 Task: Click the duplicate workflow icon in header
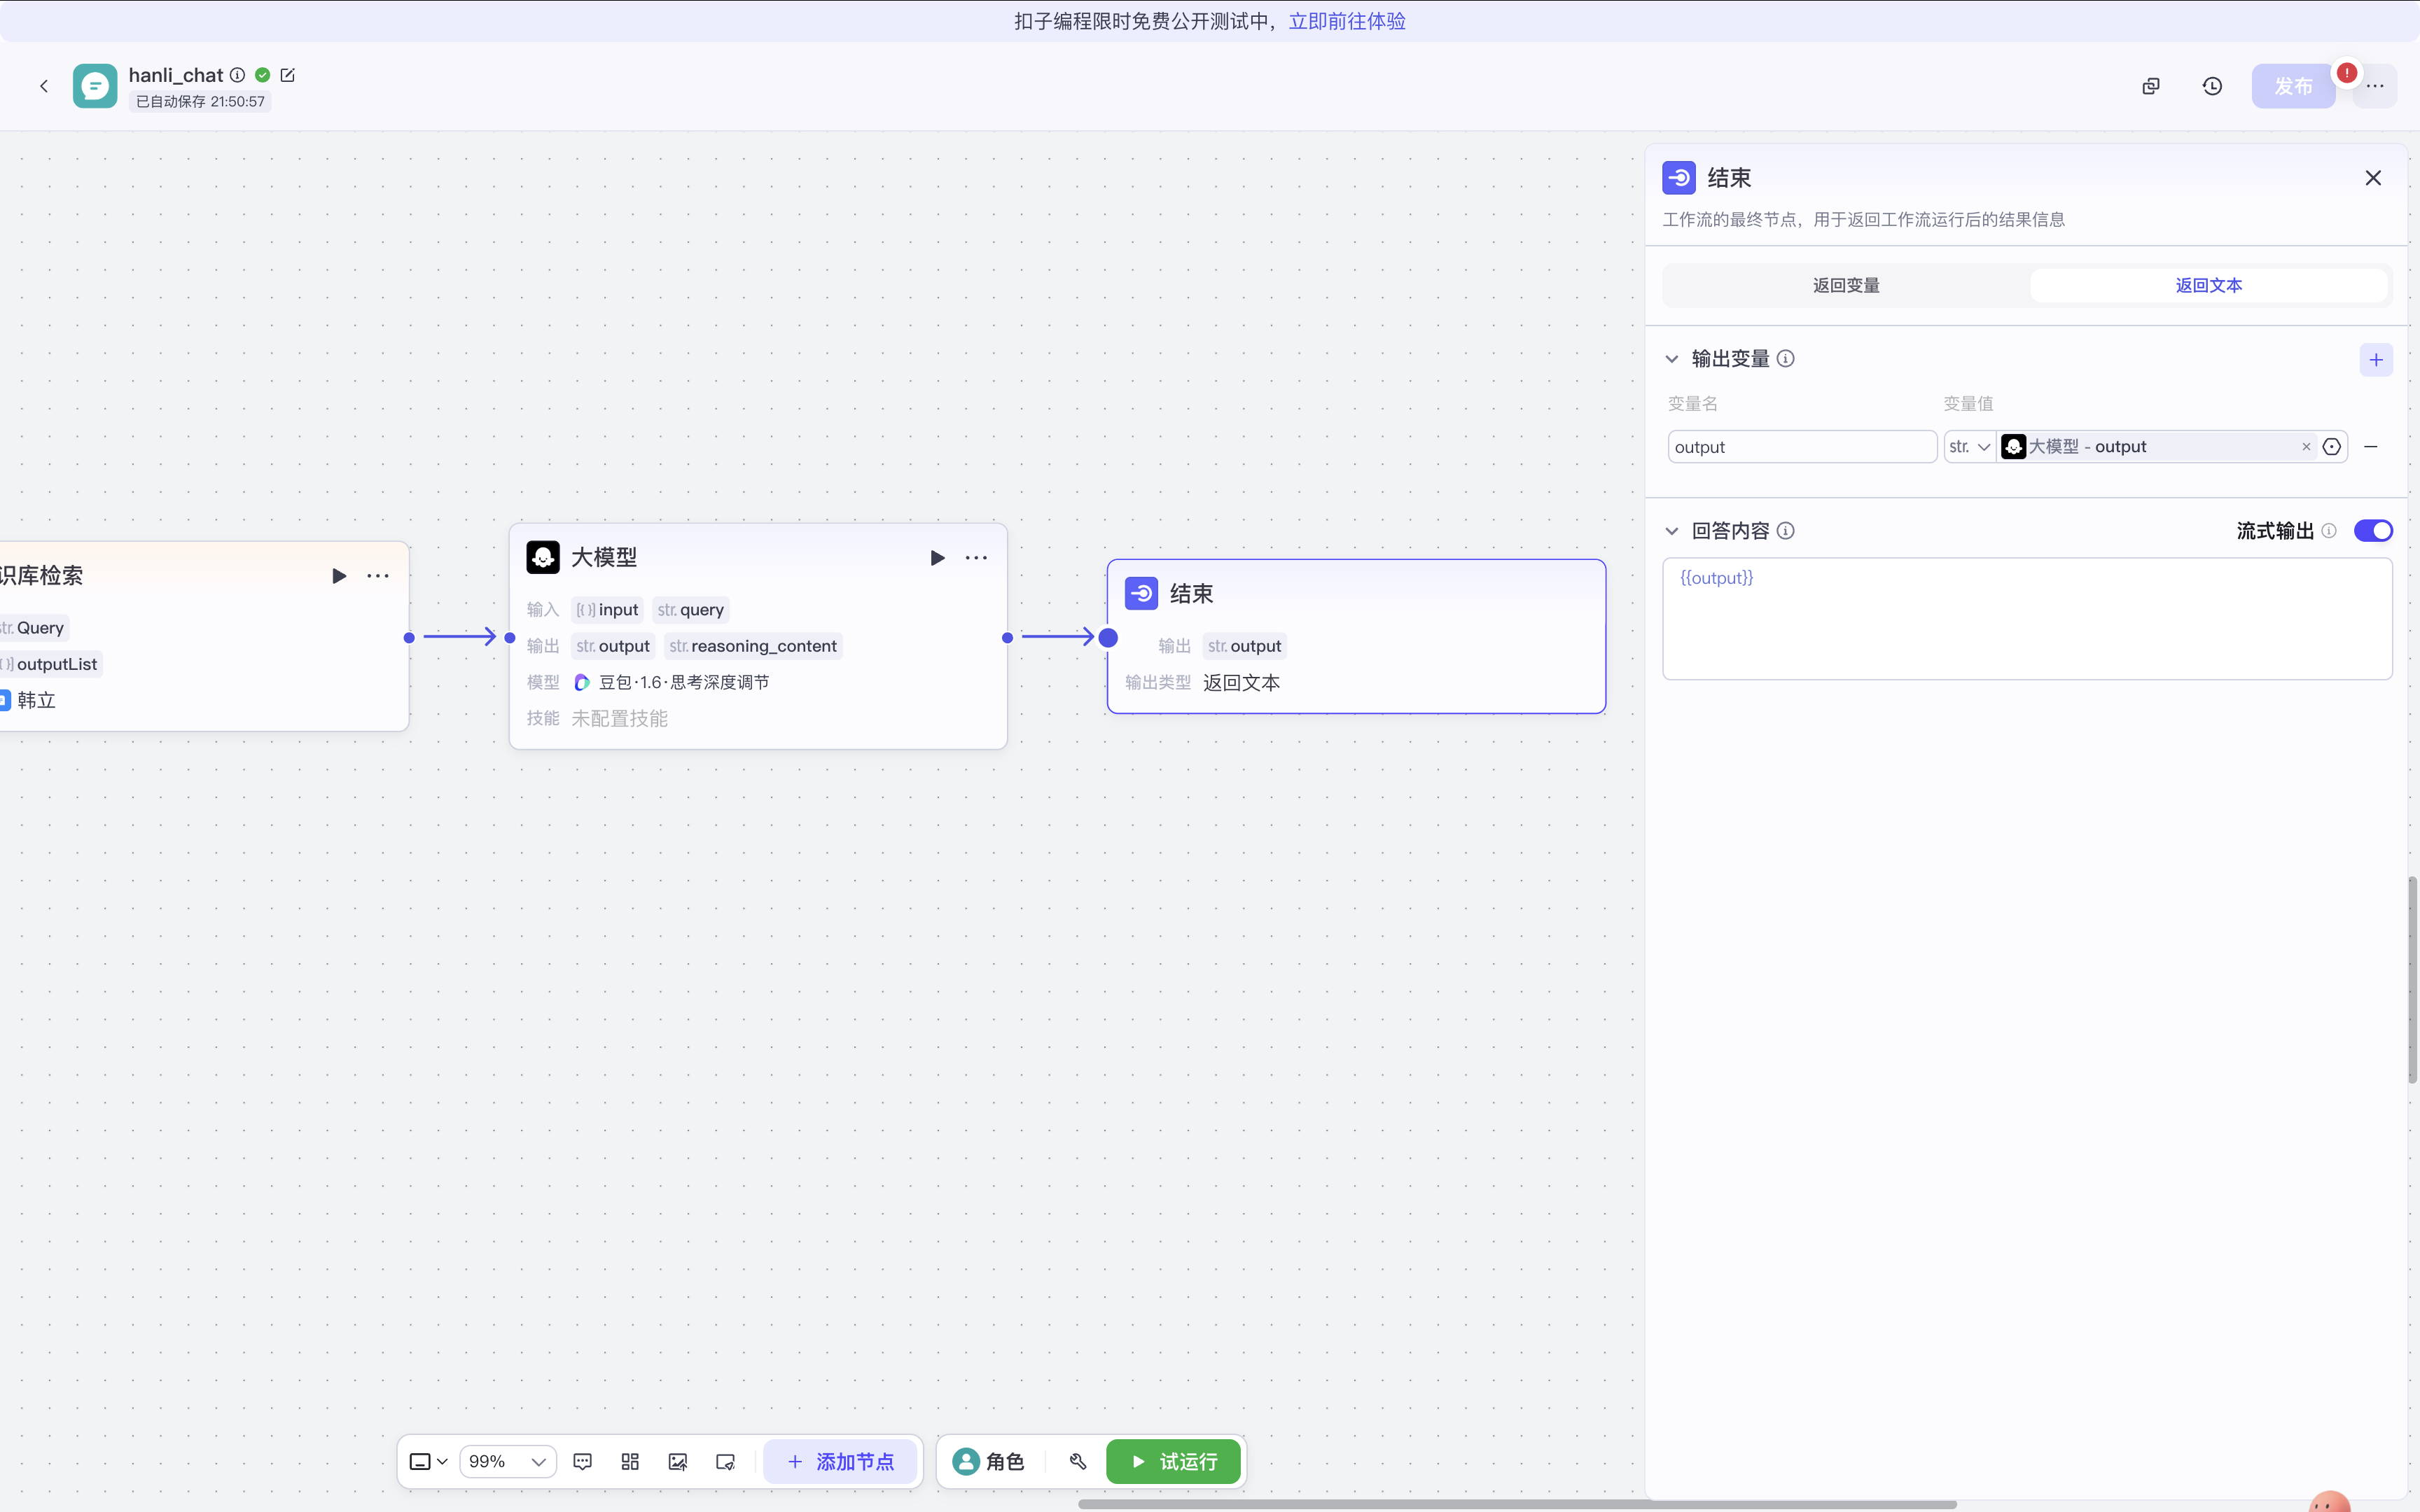[x=2151, y=86]
